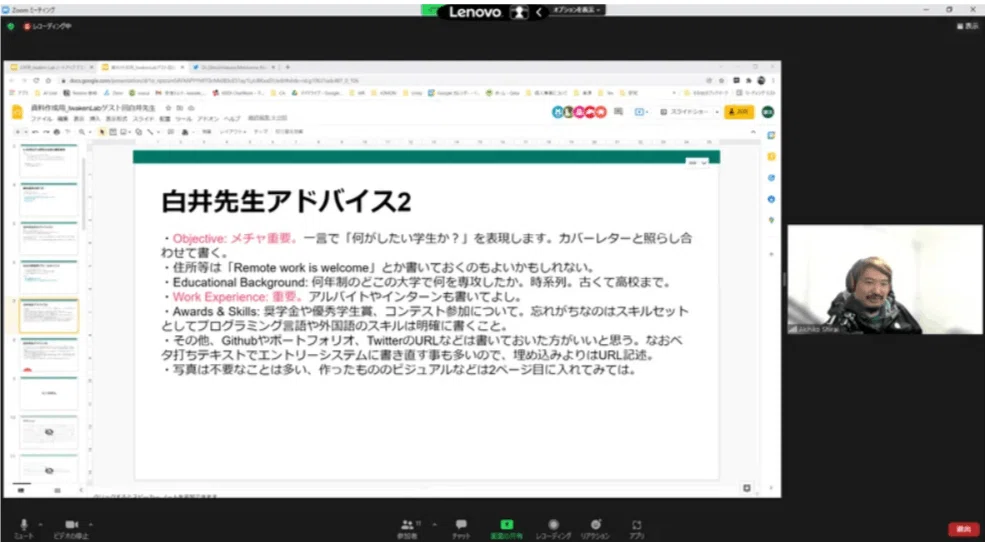
Task: Open the comment history icon
Action: pos(618,112)
